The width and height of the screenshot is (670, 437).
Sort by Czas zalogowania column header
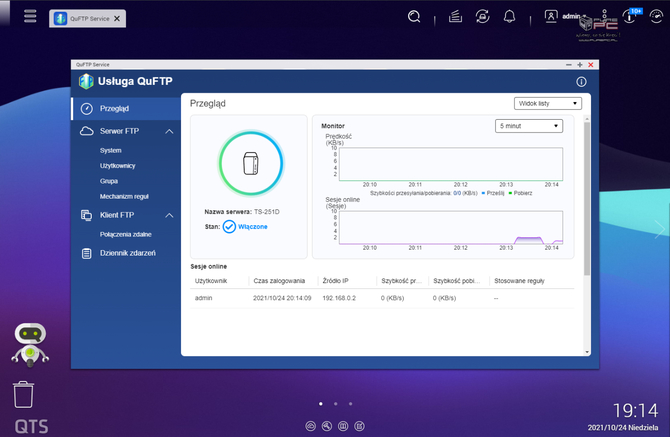(279, 281)
